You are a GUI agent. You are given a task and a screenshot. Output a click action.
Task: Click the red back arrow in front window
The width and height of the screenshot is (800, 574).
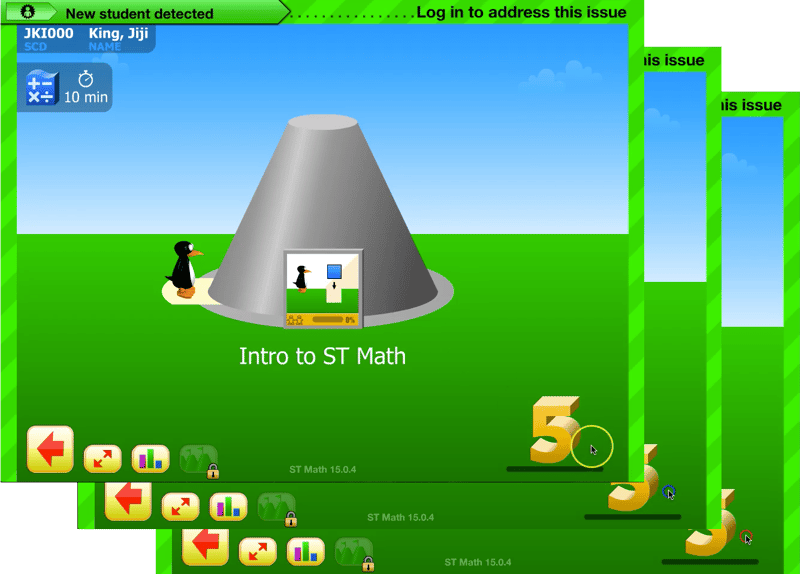50,449
